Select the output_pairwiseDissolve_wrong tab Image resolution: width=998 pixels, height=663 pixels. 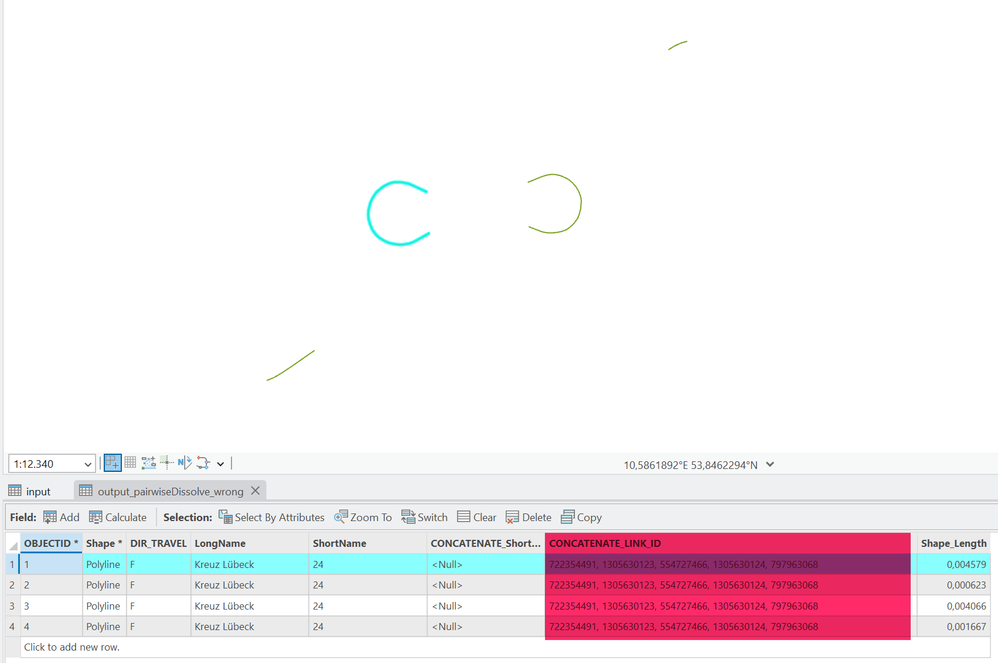click(x=162, y=491)
